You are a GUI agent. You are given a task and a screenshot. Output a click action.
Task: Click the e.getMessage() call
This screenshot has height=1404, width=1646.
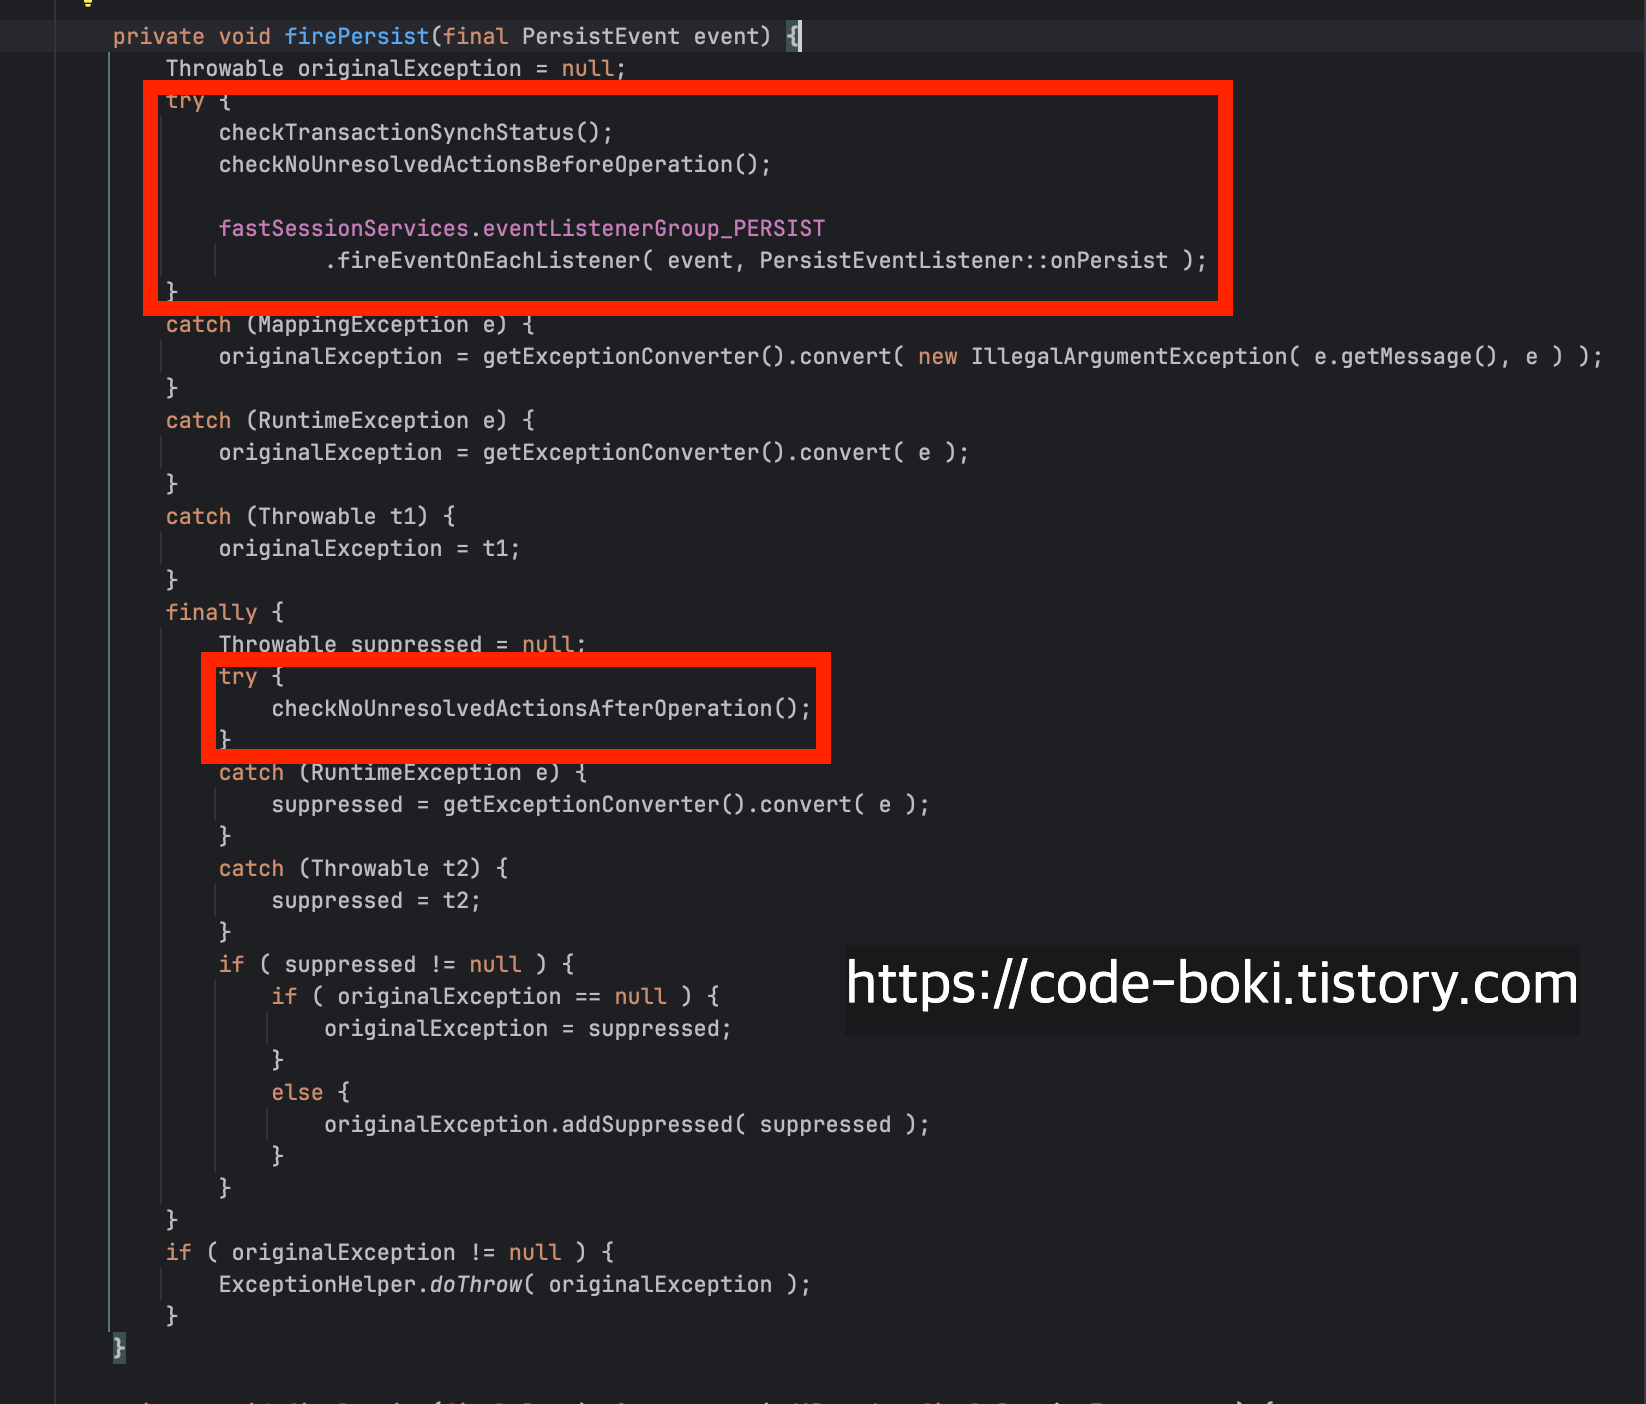pos(1405,356)
